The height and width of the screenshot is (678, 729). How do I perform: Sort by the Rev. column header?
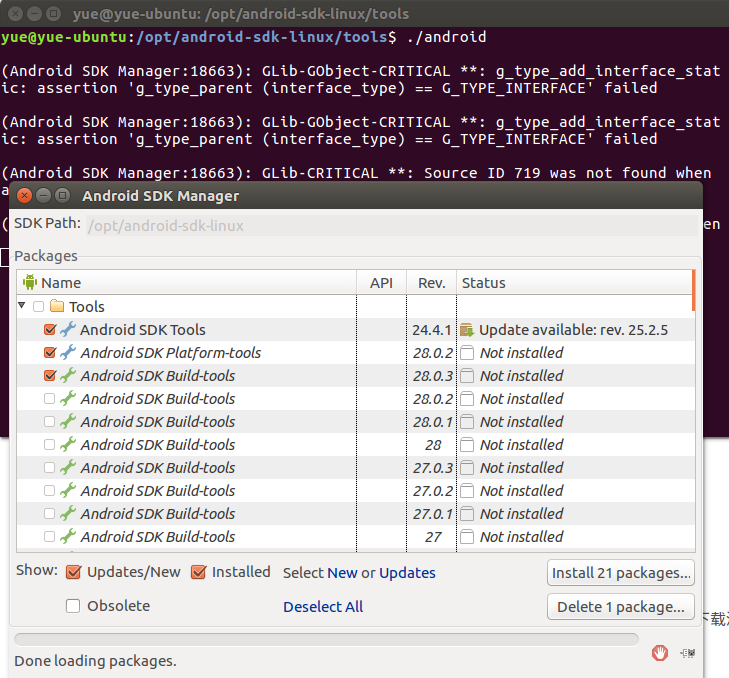pos(431,282)
